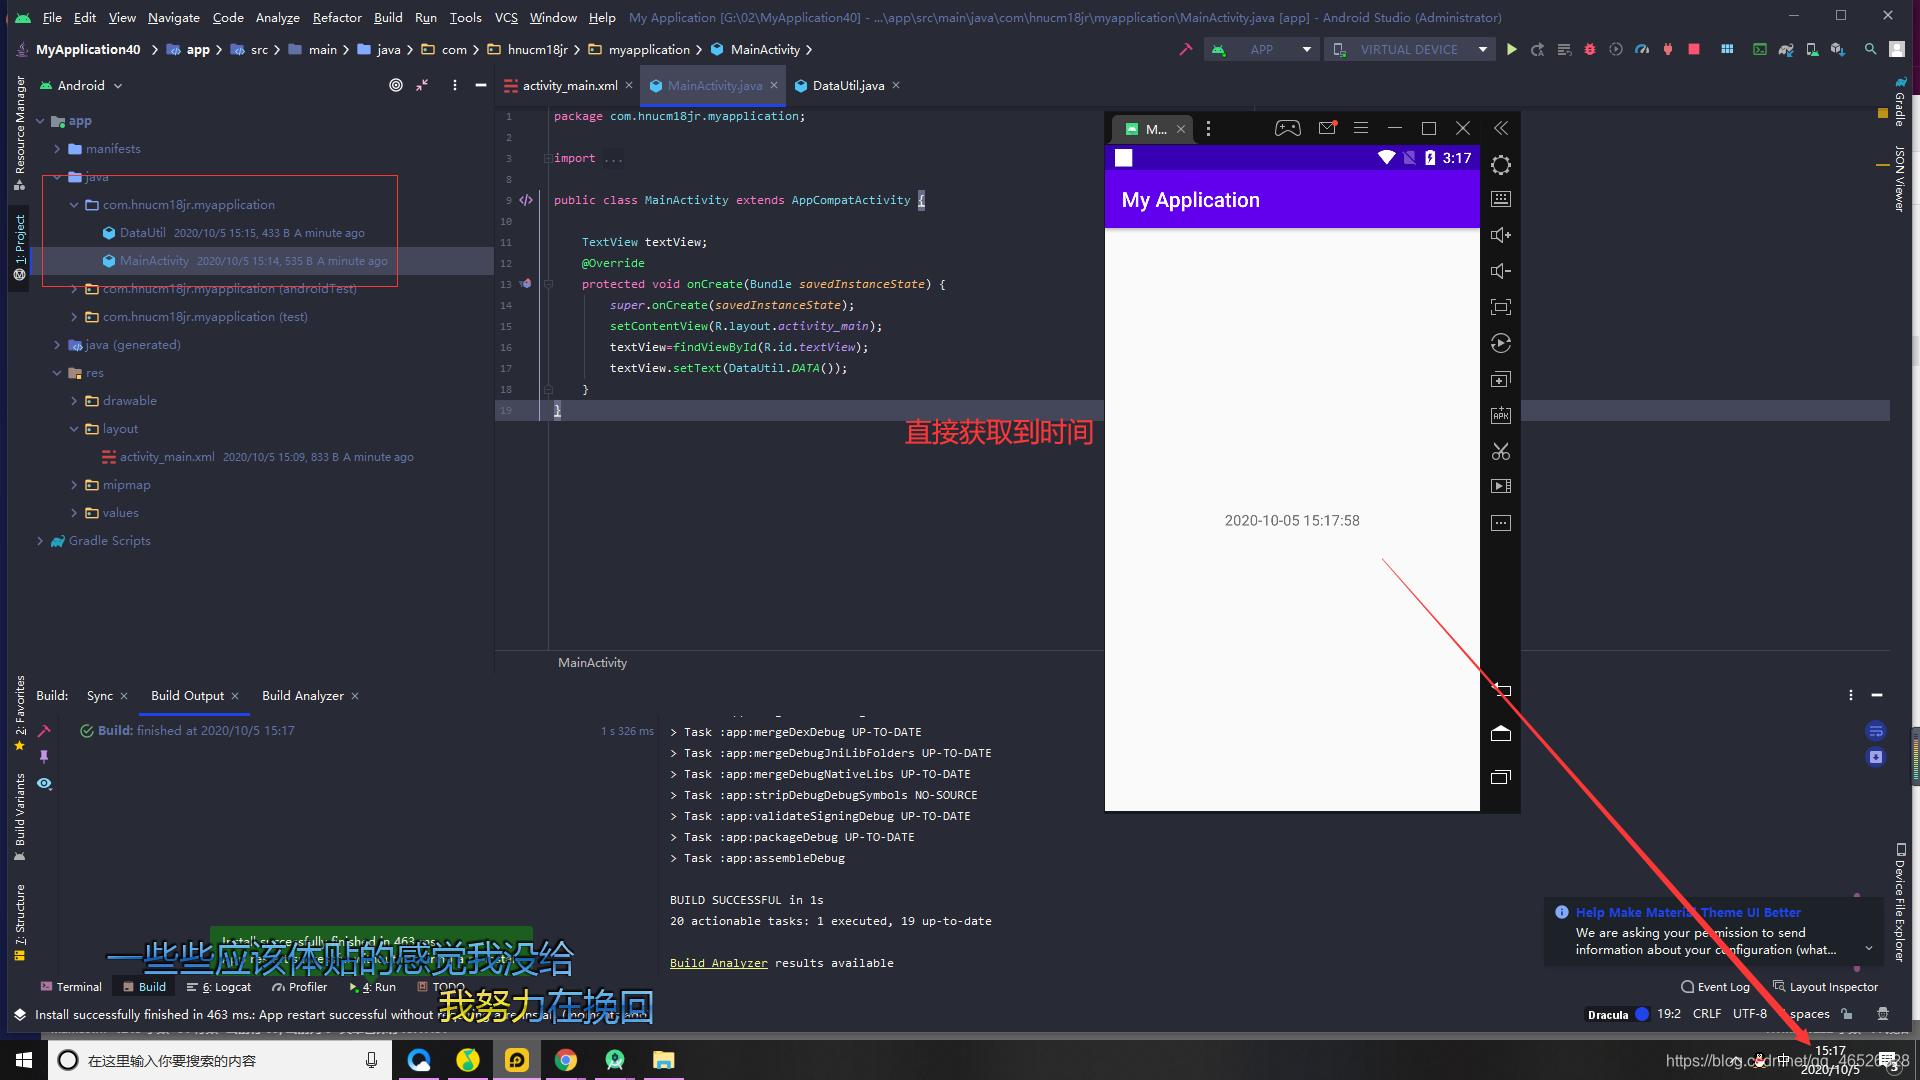Expand the values folder

point(74,513)
